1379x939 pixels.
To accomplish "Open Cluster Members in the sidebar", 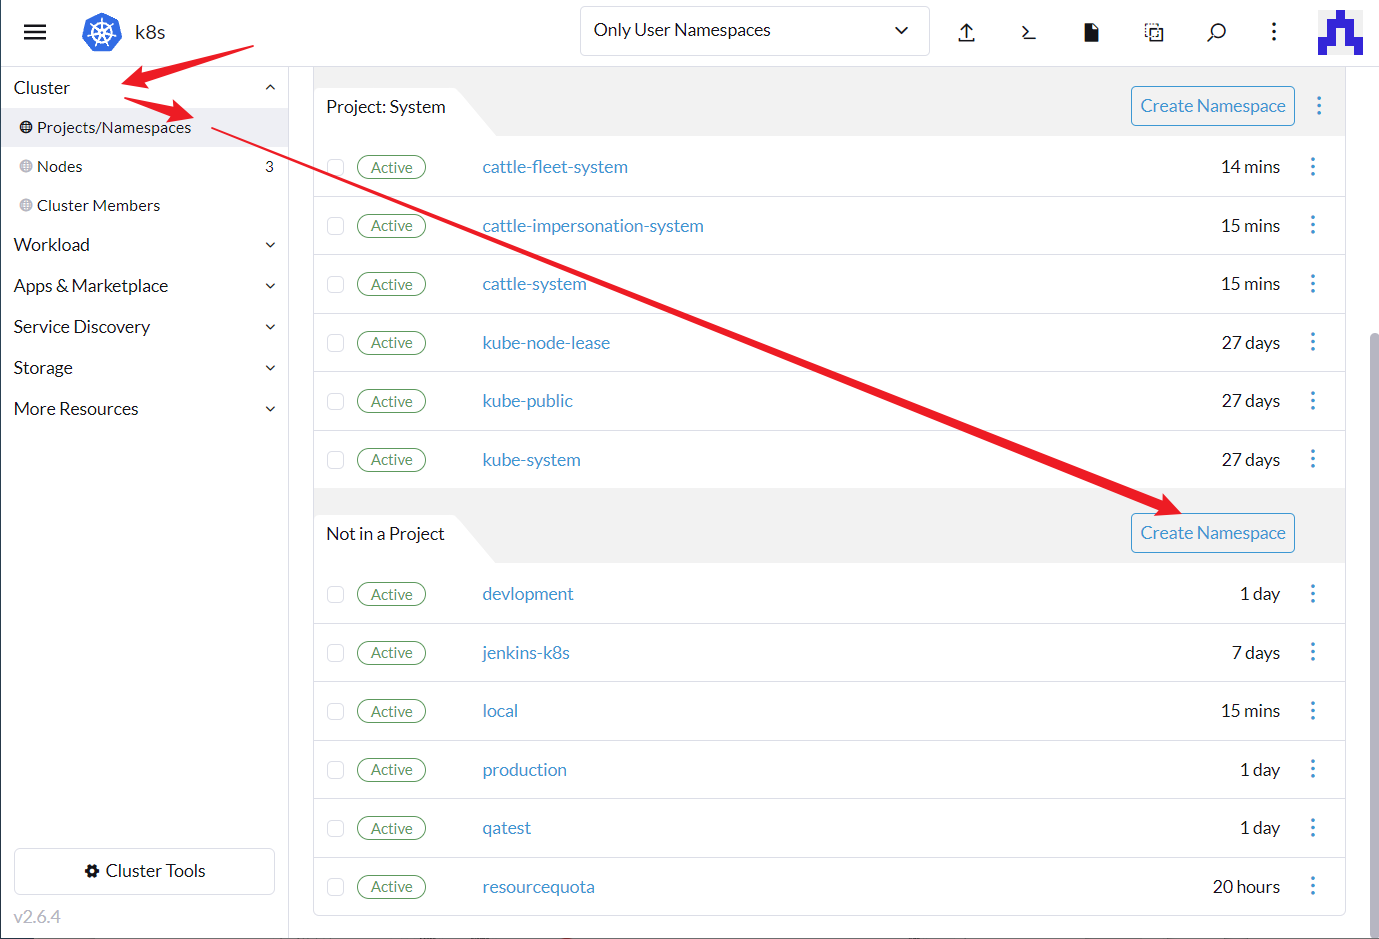I will 98,206.
